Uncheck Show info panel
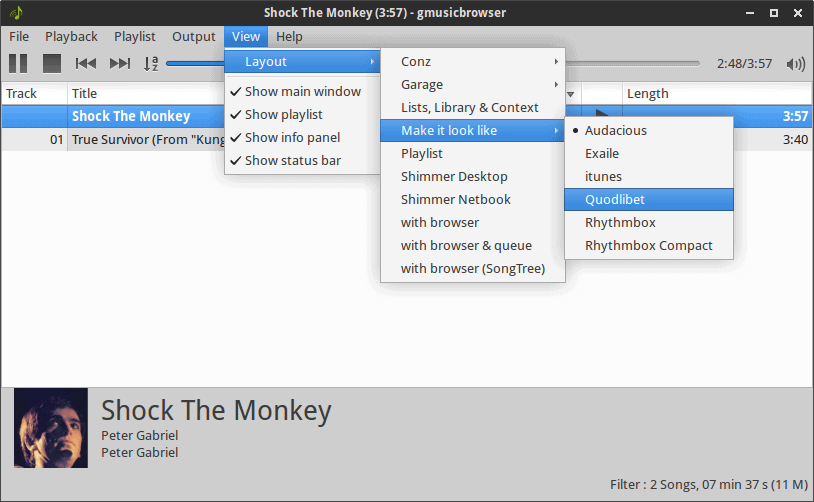 coord(302,138)
